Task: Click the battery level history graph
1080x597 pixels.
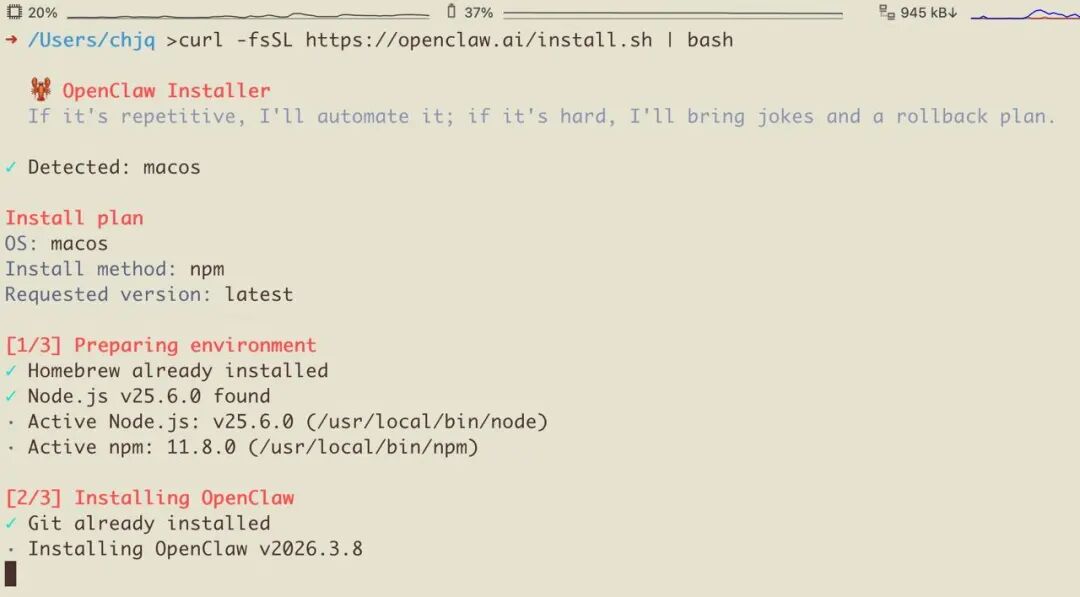Action: coord(672,14)
